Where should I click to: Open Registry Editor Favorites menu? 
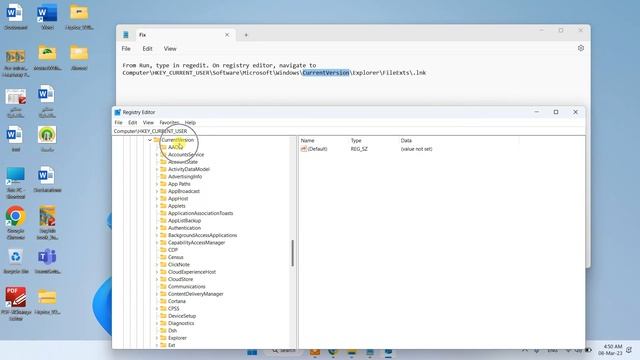pyautogui.click(x=169, y=122)
